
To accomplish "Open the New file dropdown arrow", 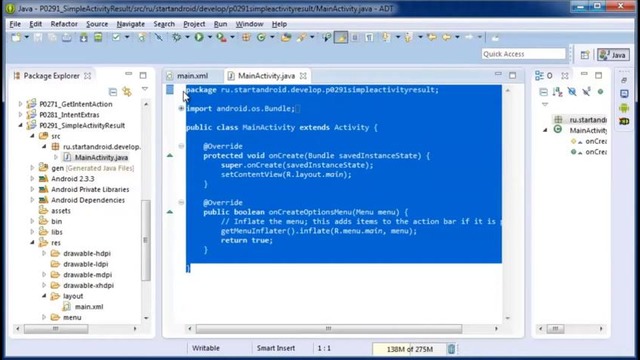I will coord(27,38).
